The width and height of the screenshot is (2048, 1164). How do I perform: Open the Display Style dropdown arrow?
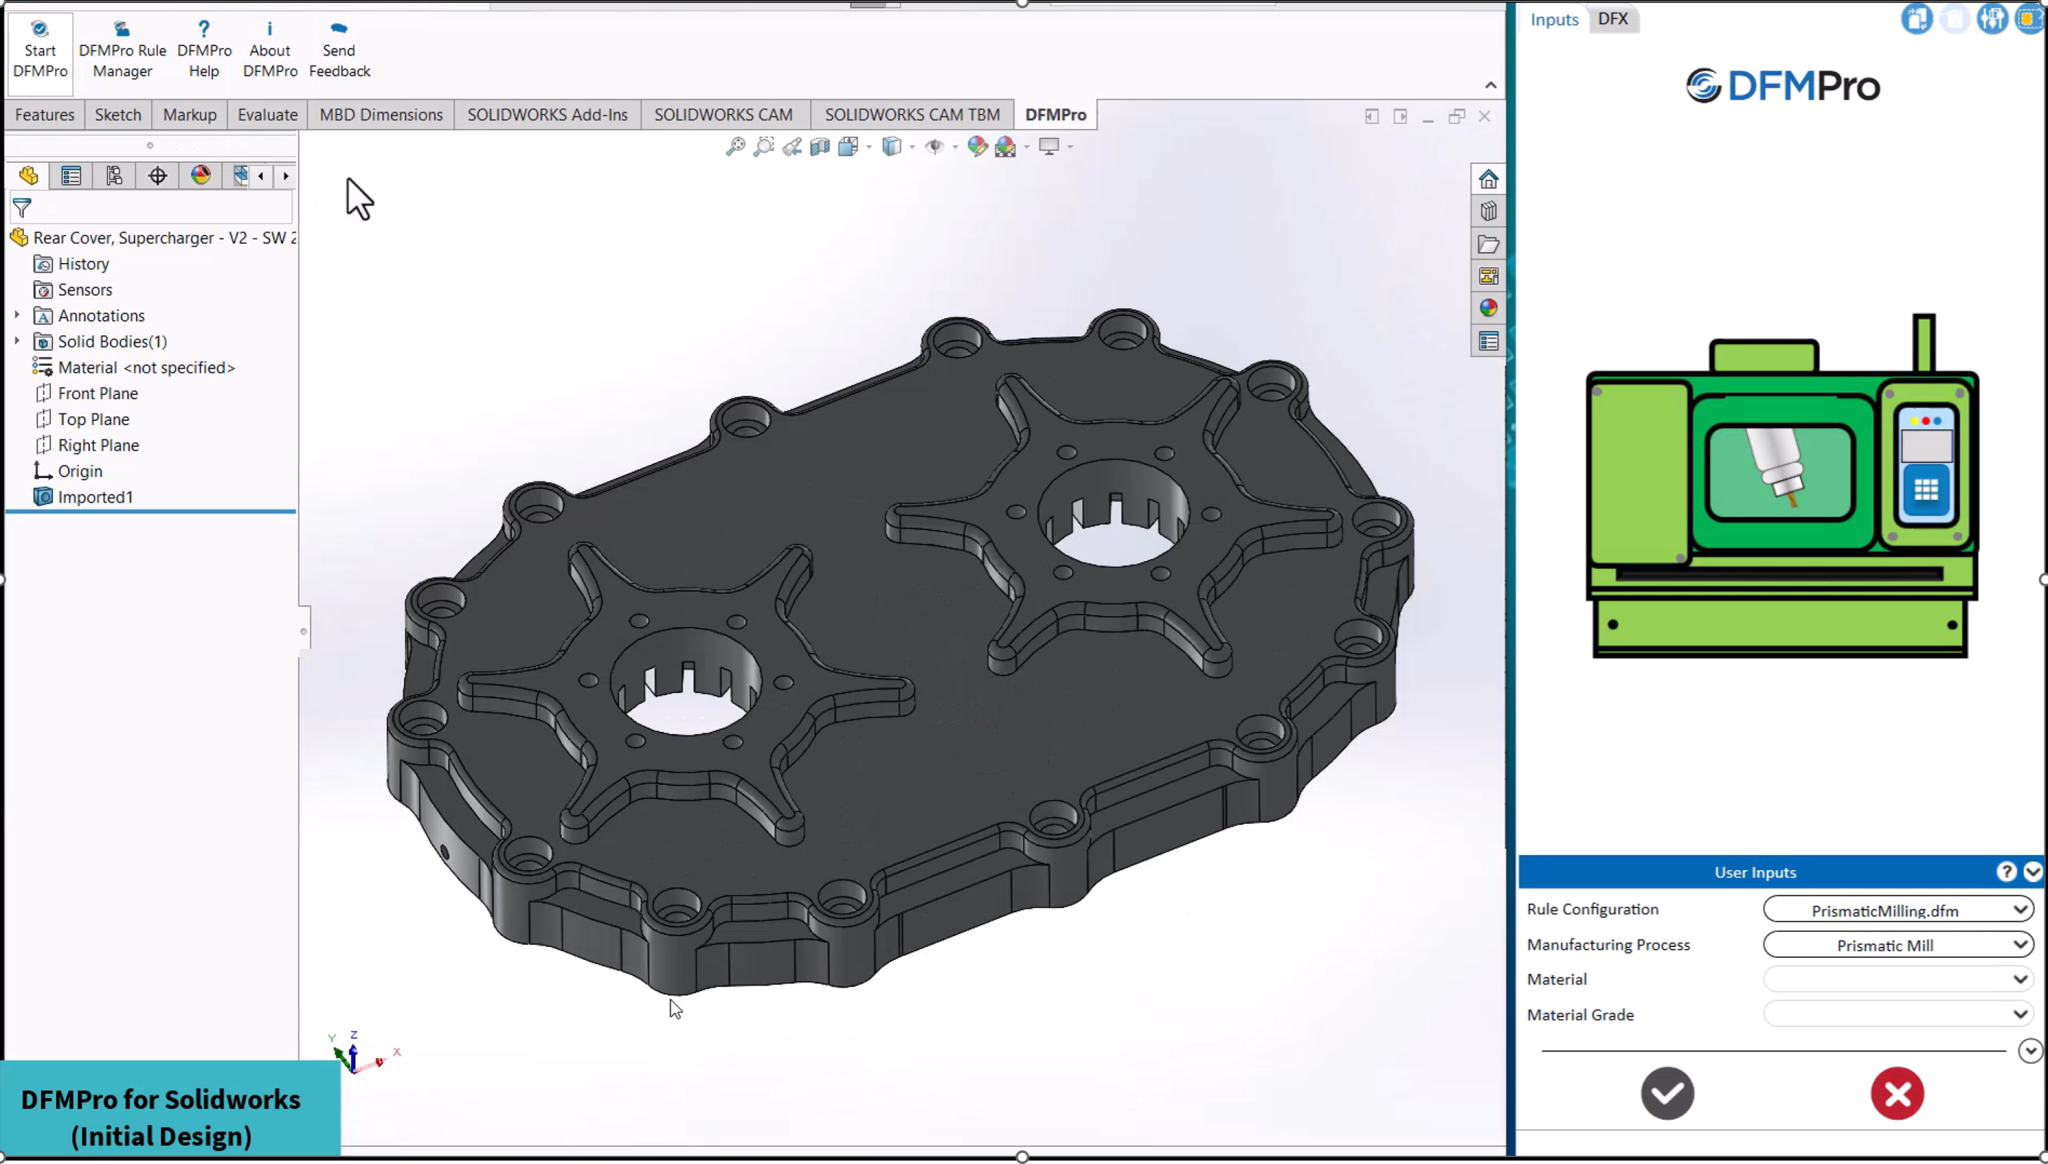pyautogui.click(x=912, y=147)
